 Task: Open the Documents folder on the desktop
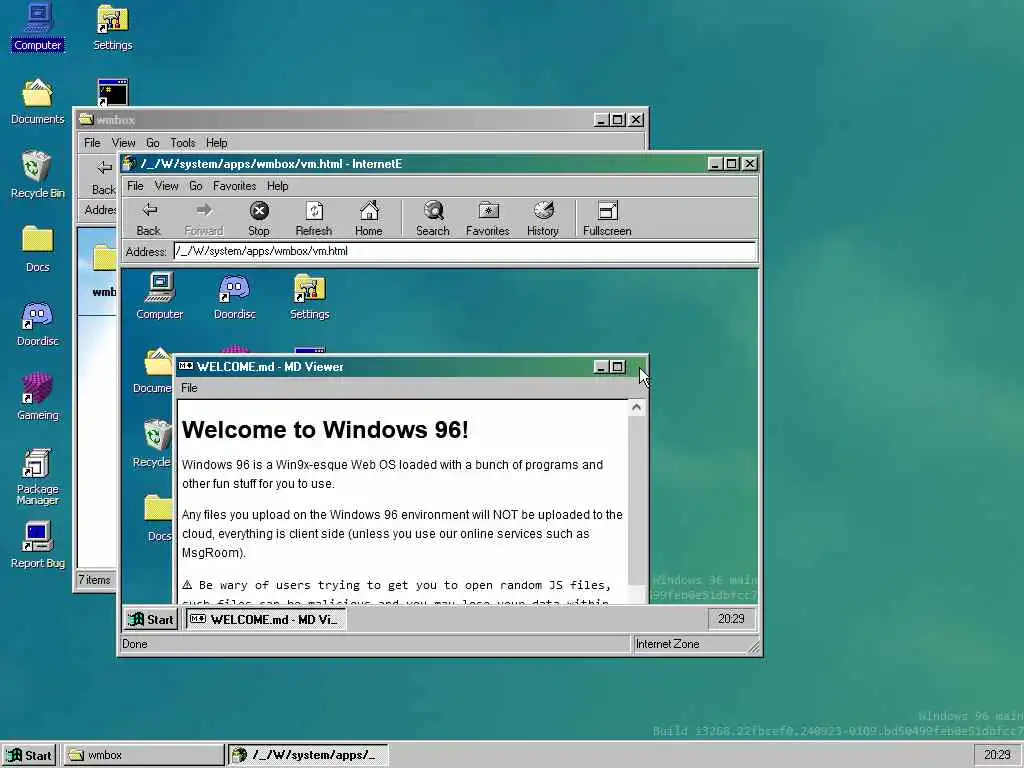37,101
